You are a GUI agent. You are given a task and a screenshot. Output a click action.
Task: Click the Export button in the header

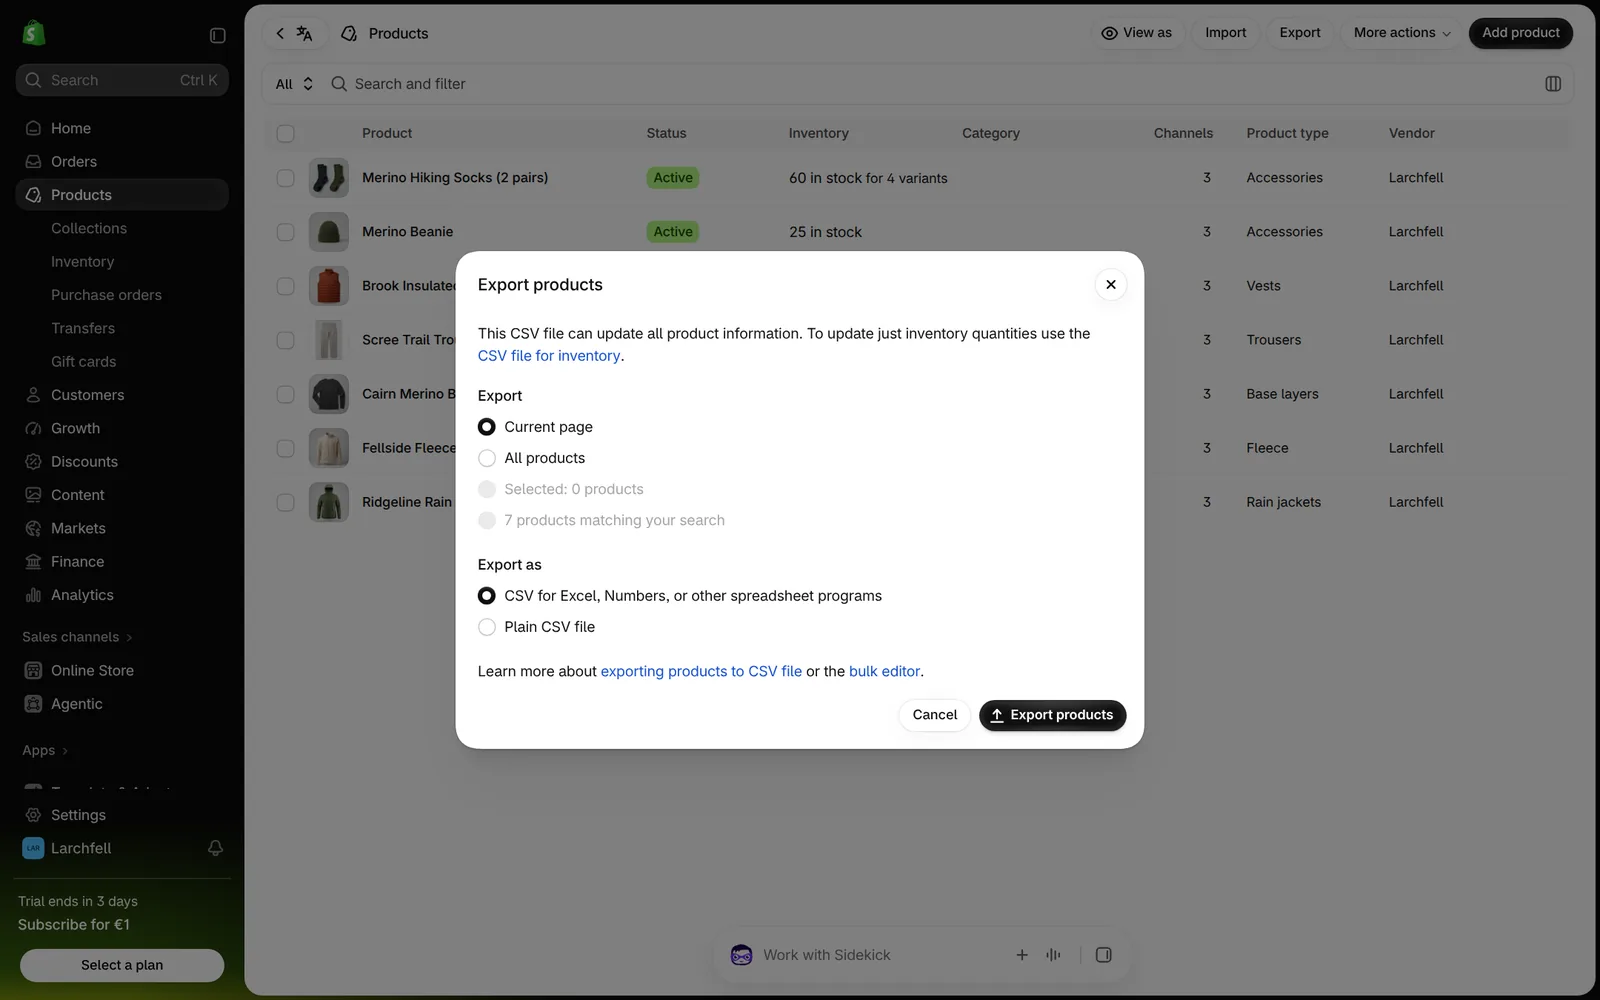tap(1300, 33)
